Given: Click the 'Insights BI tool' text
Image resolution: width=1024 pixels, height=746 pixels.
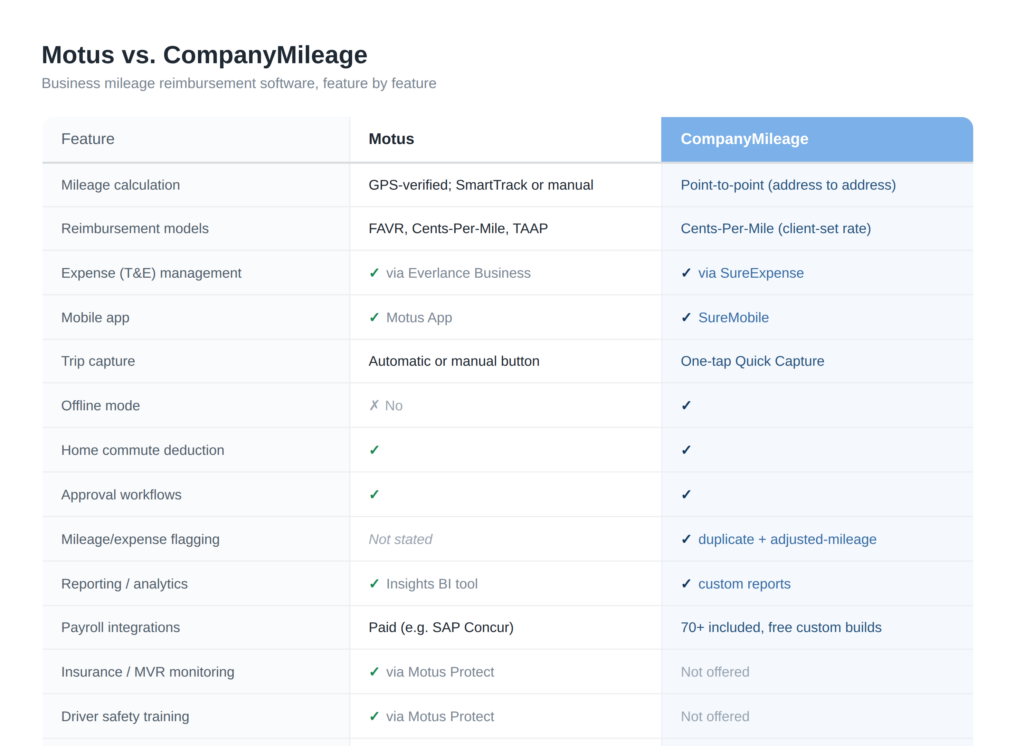Looking at the screenshot, I should coord(432,584).
